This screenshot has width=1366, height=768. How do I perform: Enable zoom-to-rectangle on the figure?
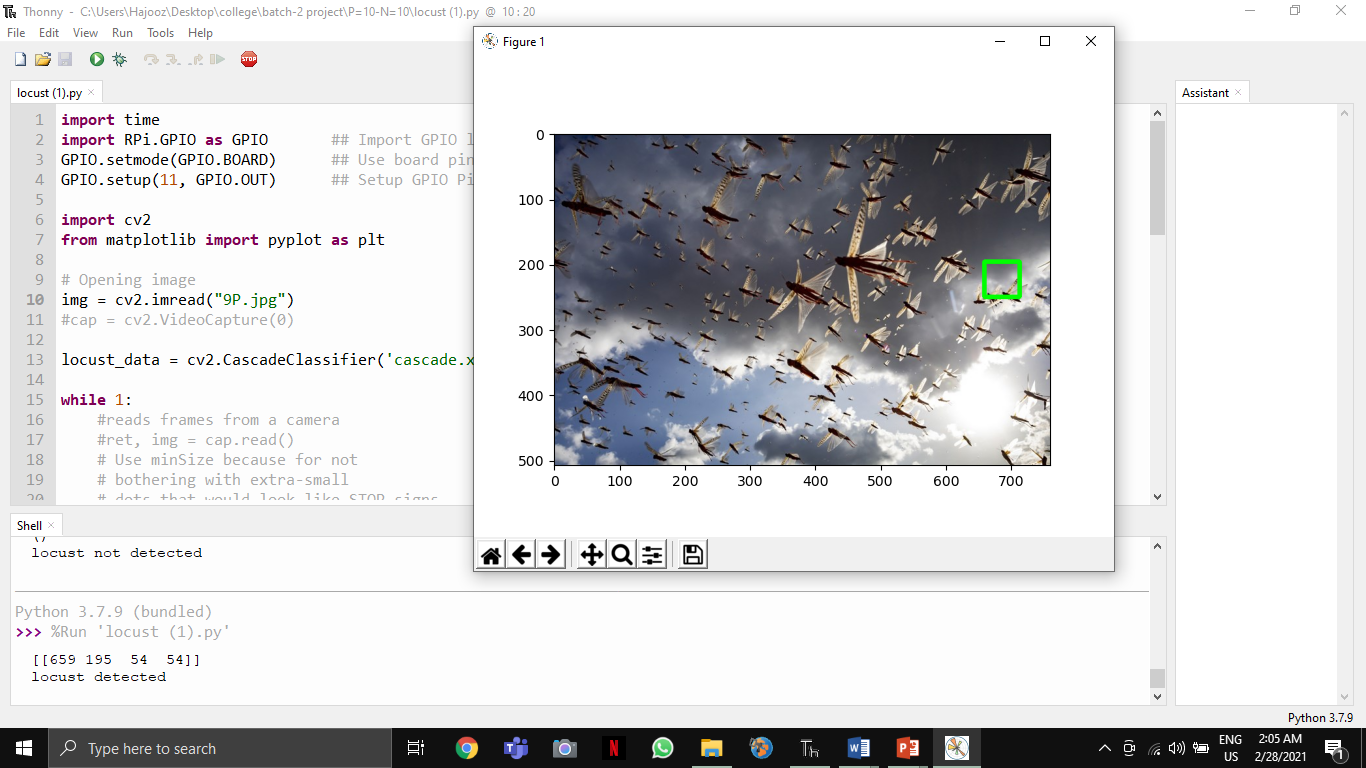pyautogui.click(x=621, y=554)
